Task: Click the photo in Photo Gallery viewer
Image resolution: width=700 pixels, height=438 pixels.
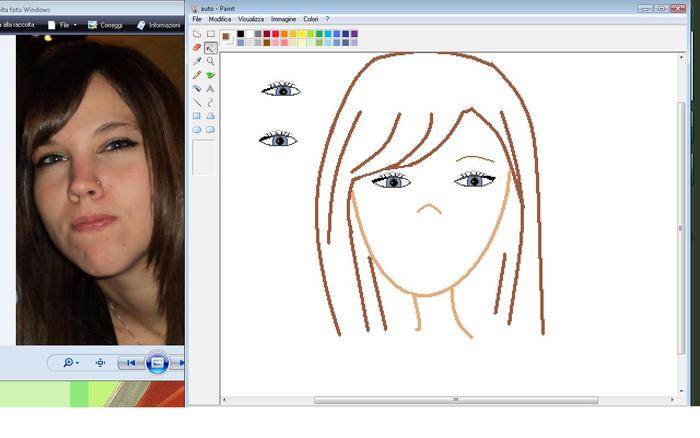Action: 100,190
